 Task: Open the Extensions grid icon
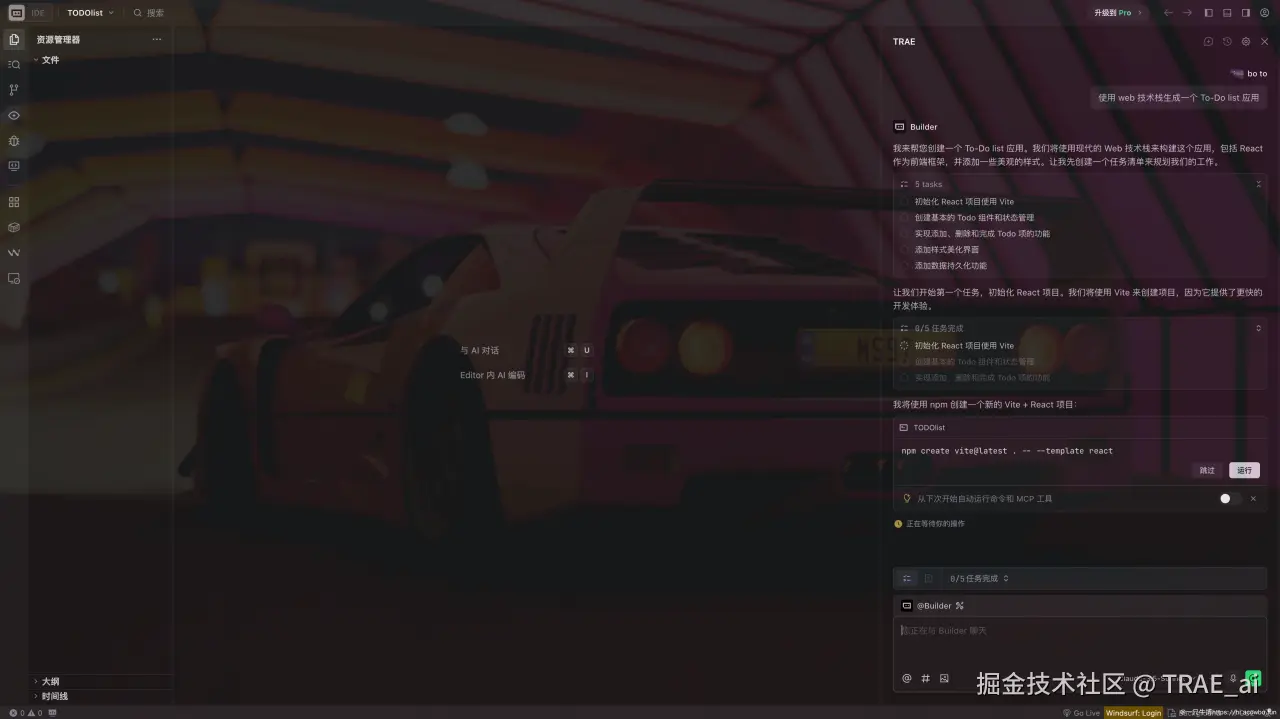click(x=14, y=202)
